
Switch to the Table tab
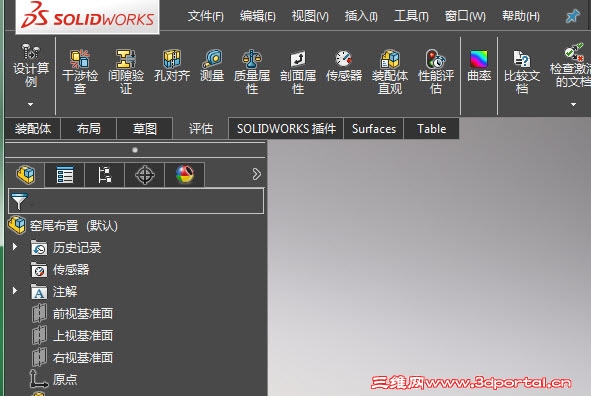click(x=432, y=128)
